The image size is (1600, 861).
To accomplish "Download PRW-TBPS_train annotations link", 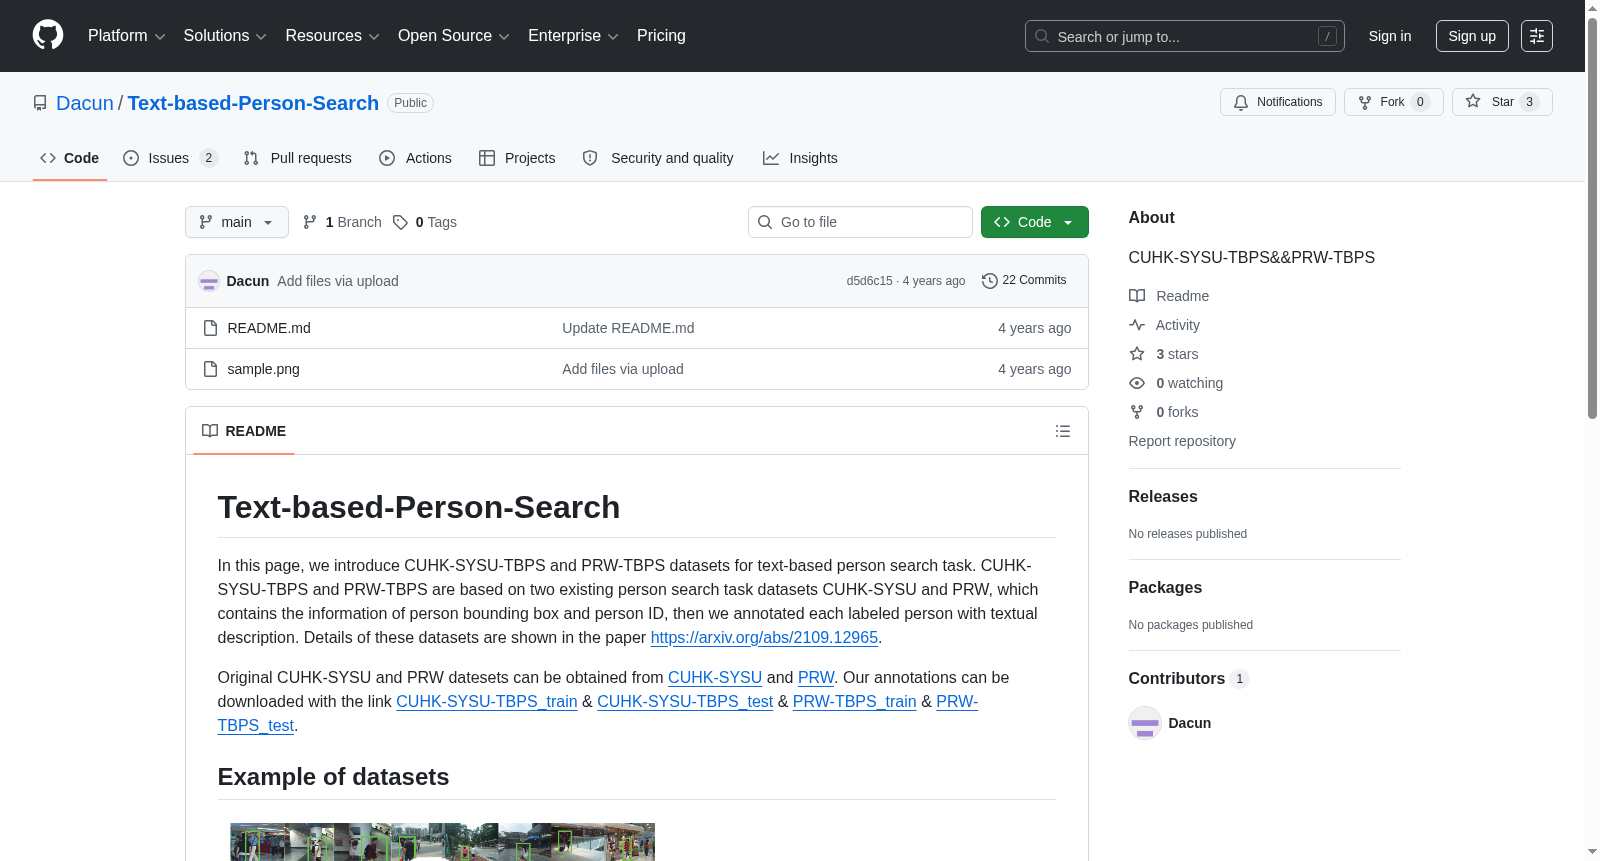I will coord(855,701).
